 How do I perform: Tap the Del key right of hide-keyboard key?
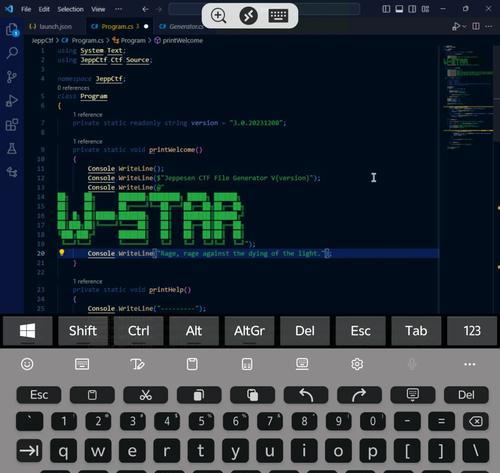[466, 395]
